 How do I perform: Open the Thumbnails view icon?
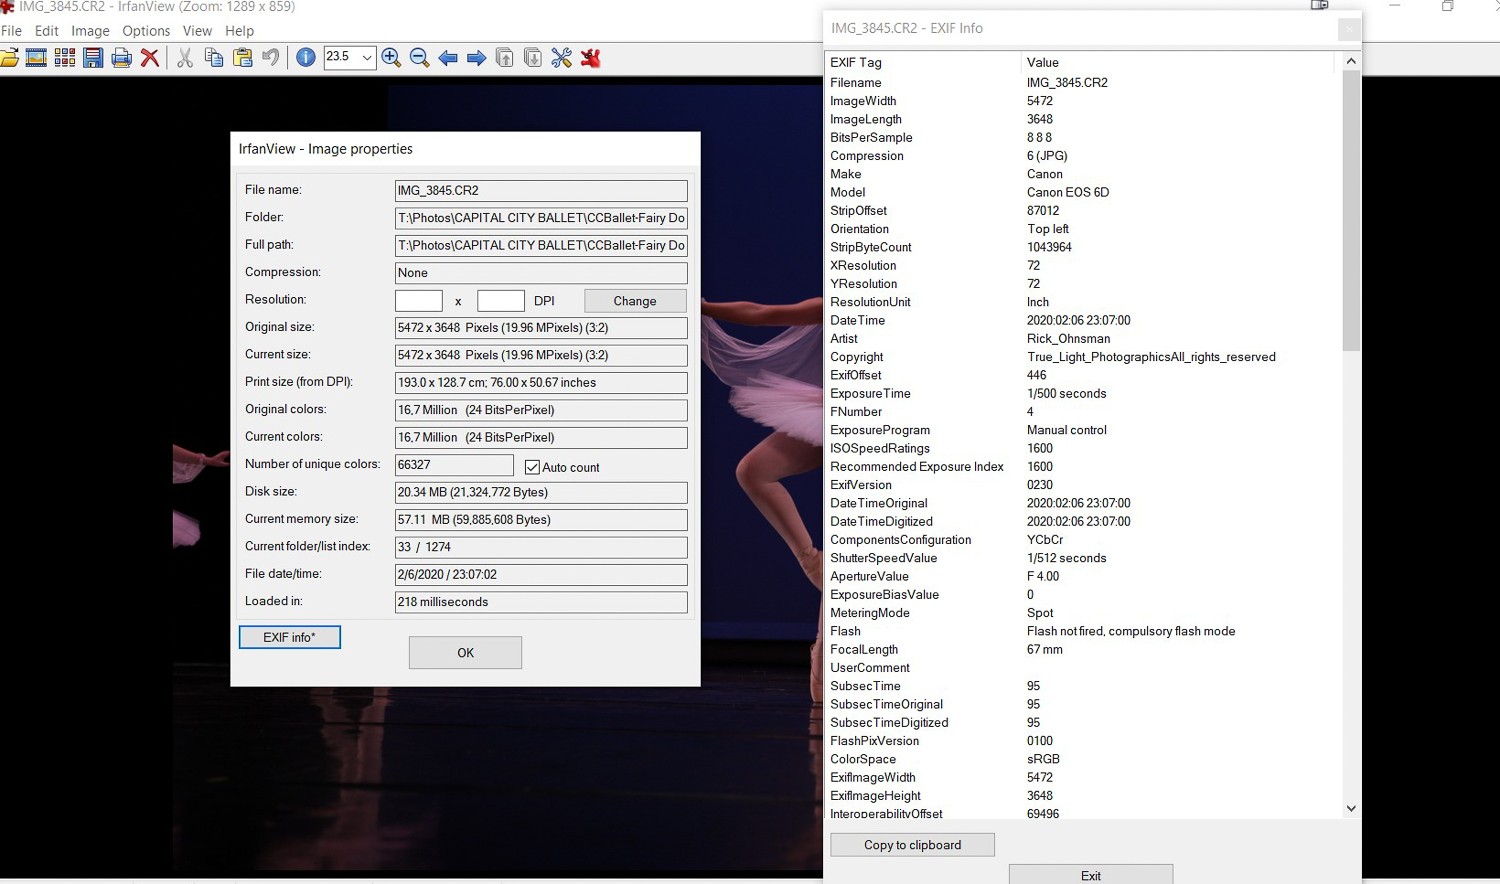point(65,58)
